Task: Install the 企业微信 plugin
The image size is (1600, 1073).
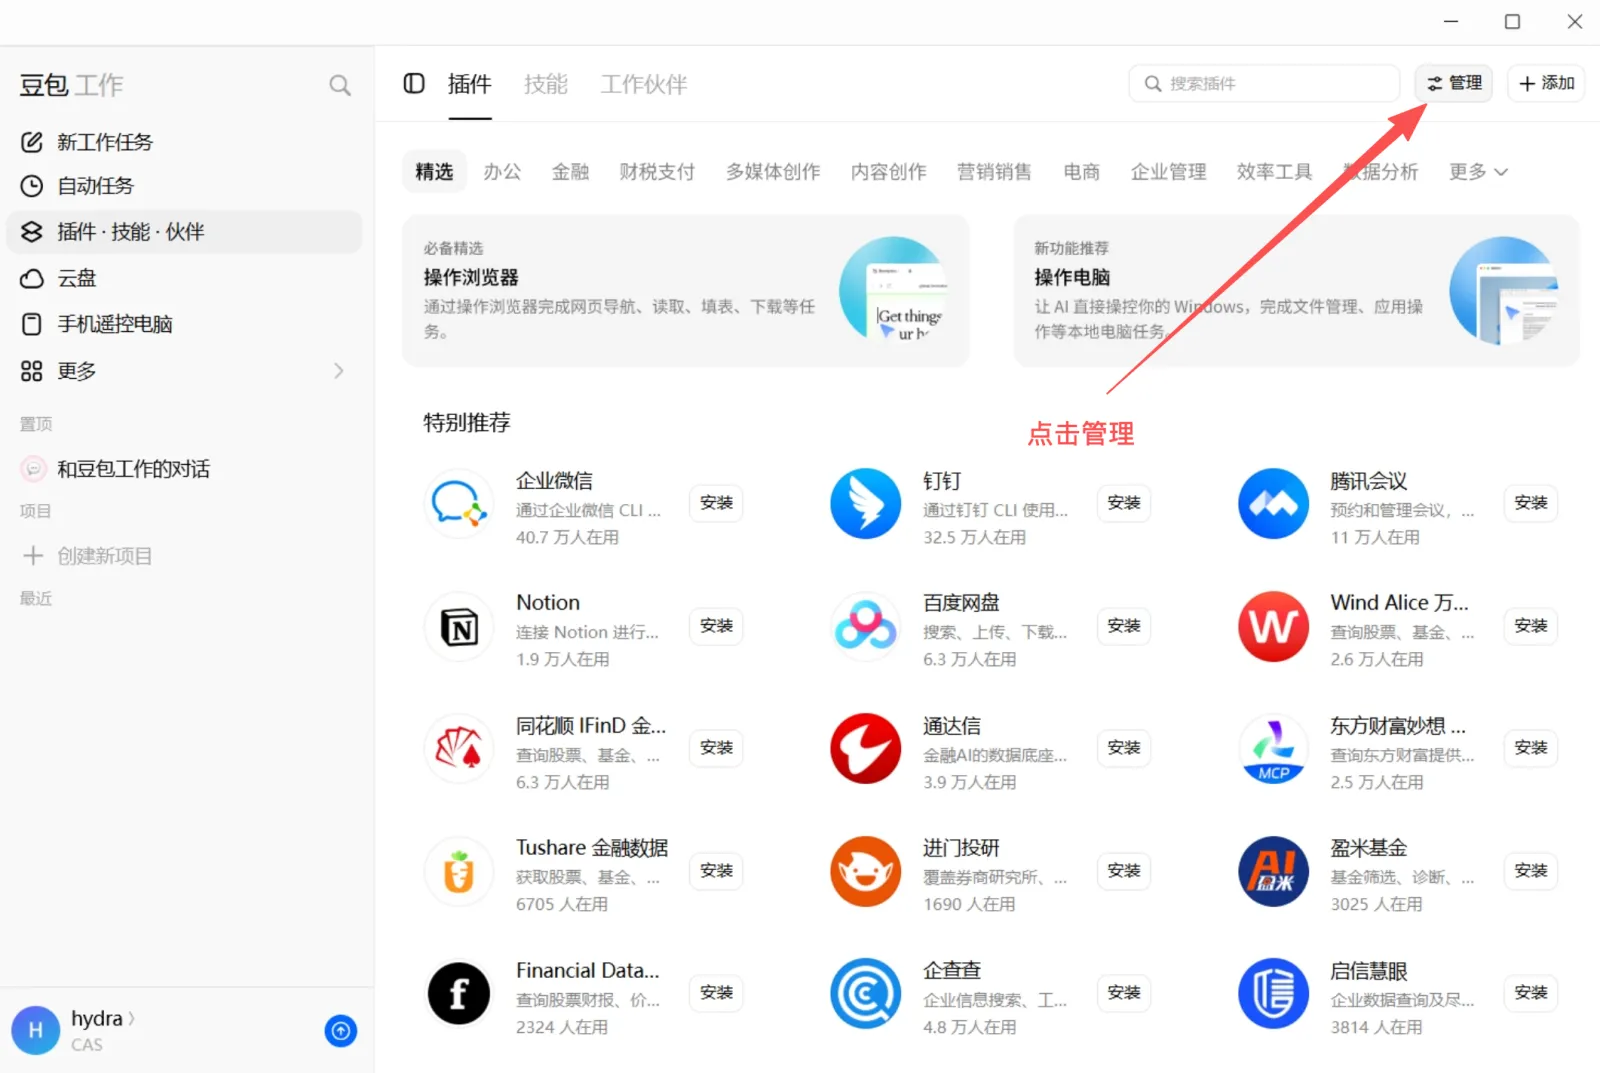Action: (x=716, y=503)
